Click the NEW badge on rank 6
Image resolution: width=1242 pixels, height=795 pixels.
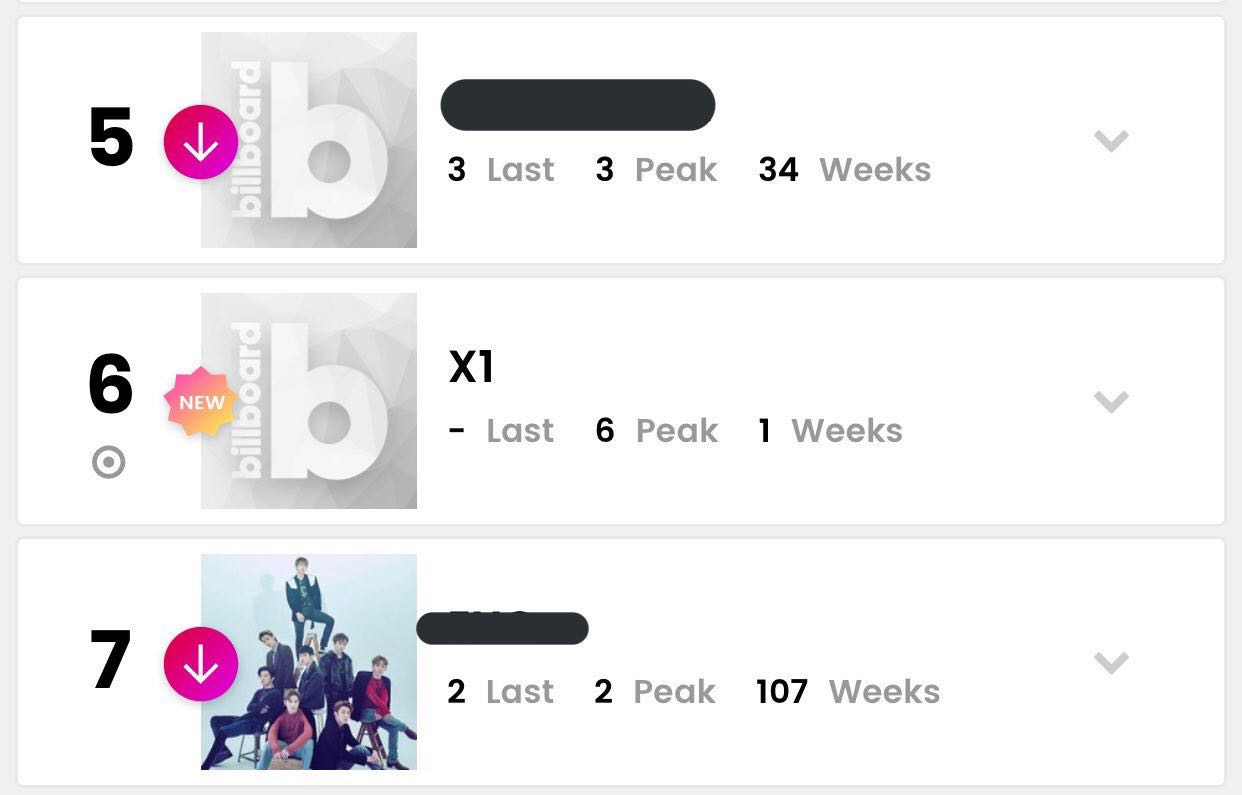click(201, 403)
